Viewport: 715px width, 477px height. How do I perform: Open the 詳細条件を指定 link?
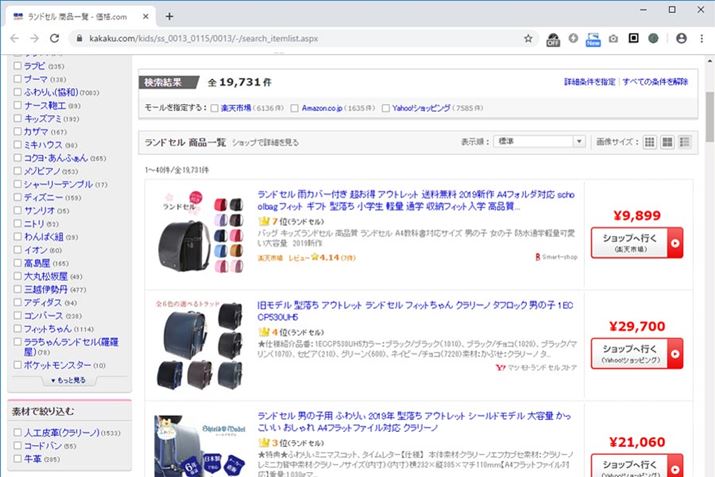click(589, 82)
